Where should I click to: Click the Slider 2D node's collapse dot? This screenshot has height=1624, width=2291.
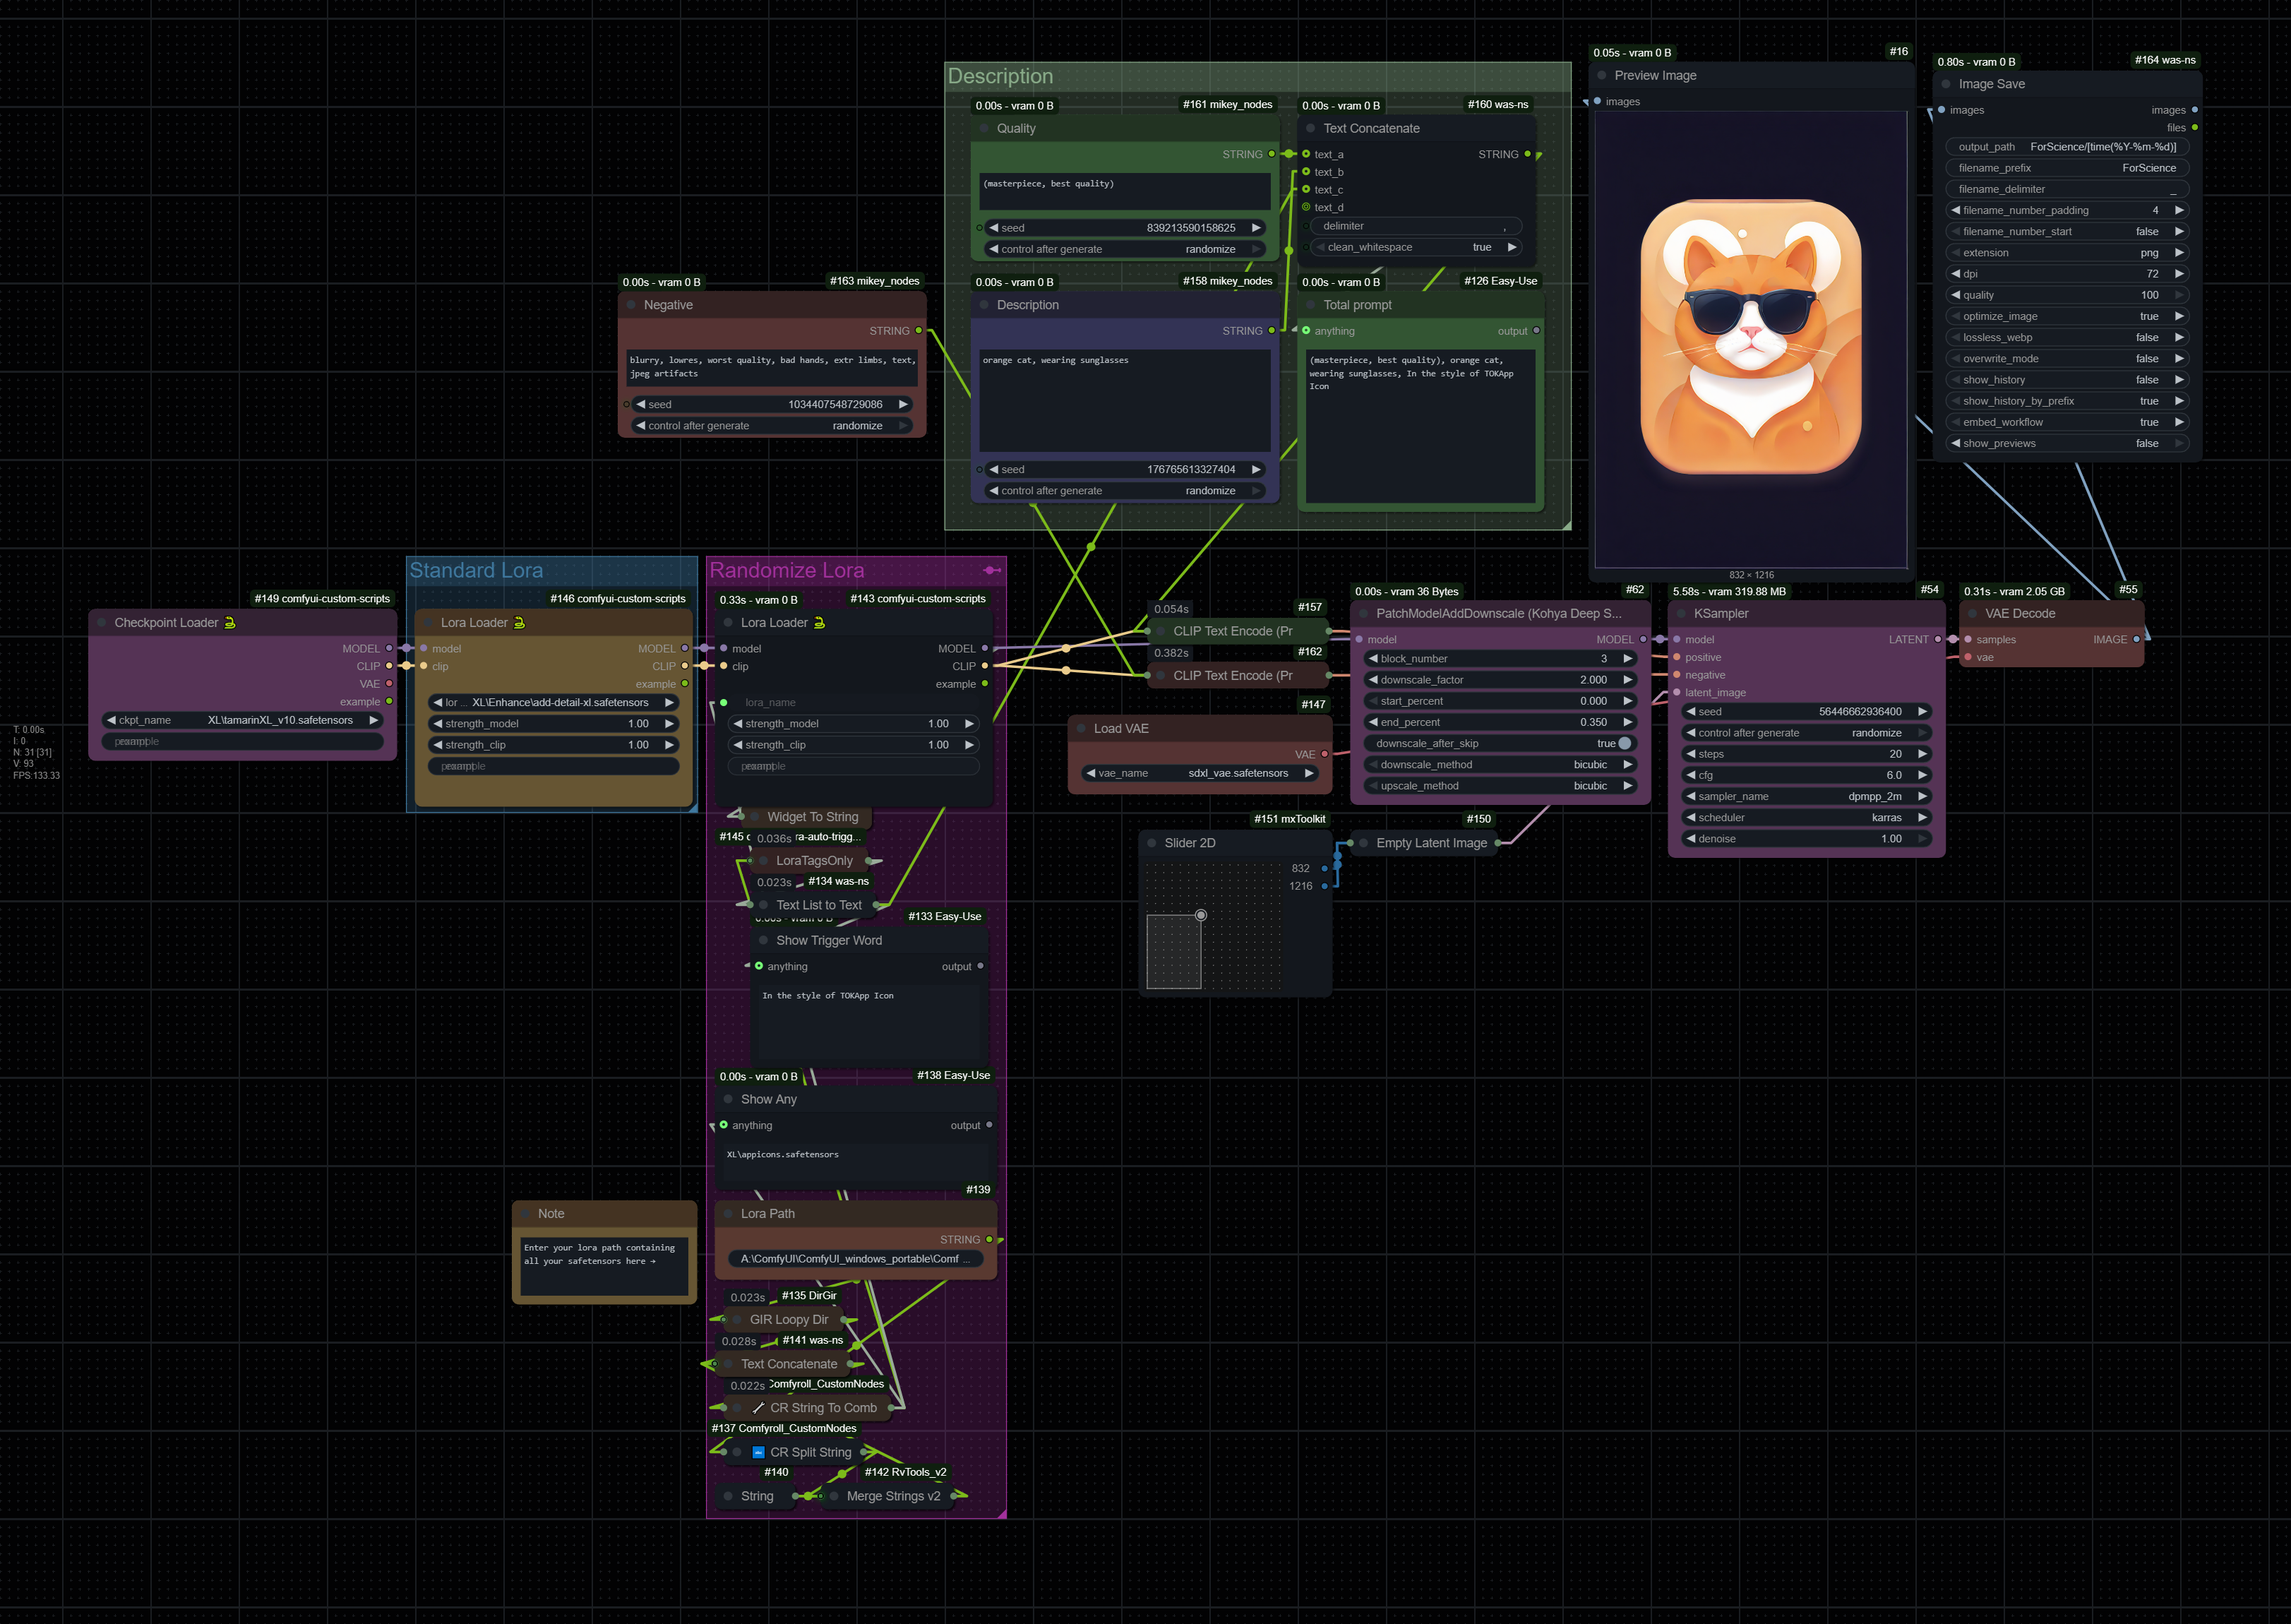[1152, 843]
